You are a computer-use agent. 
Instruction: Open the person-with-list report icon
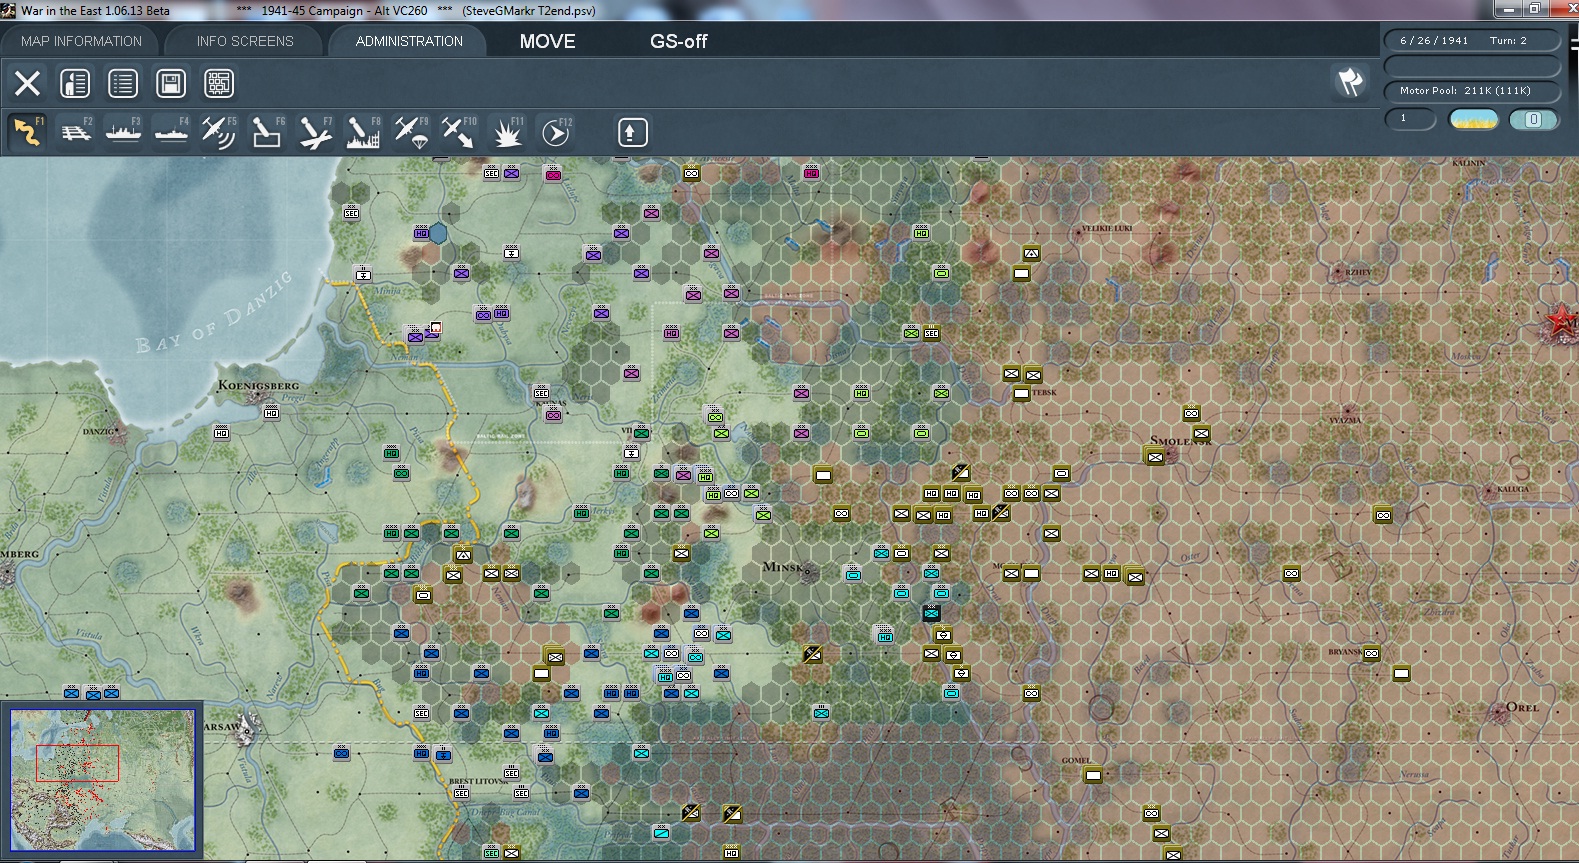pyautogui.click(x=75, y=83)
